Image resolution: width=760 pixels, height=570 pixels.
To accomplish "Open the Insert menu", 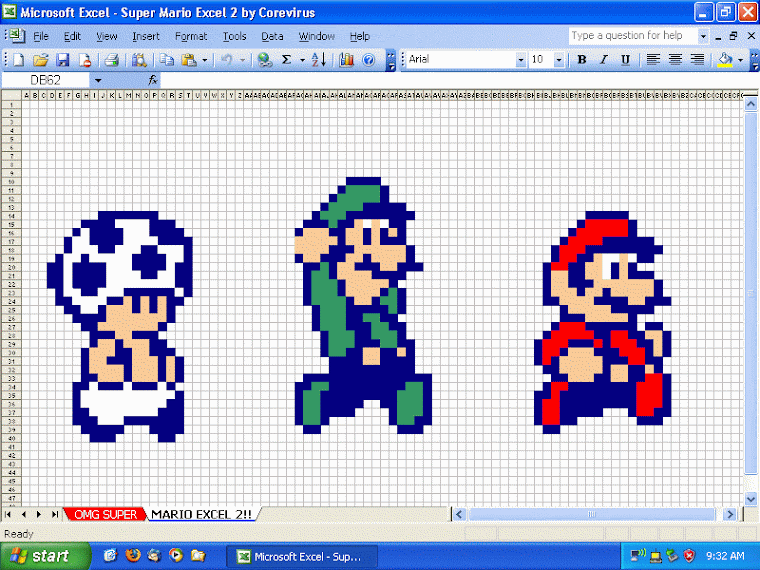I will pos(146,36).
